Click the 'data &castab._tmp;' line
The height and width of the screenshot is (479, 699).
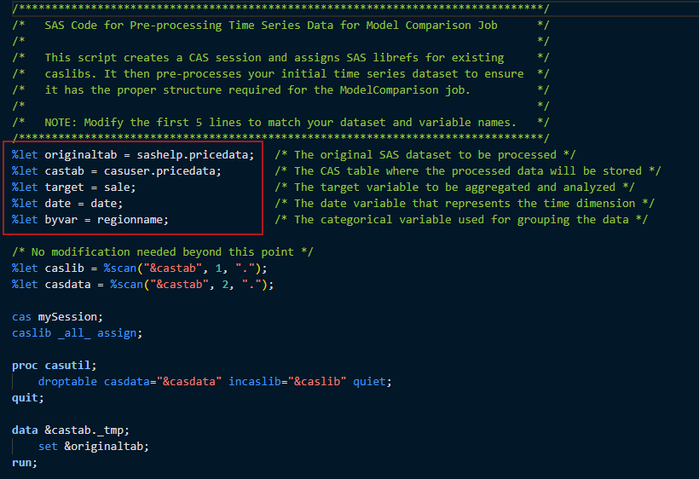pos(70,430)
